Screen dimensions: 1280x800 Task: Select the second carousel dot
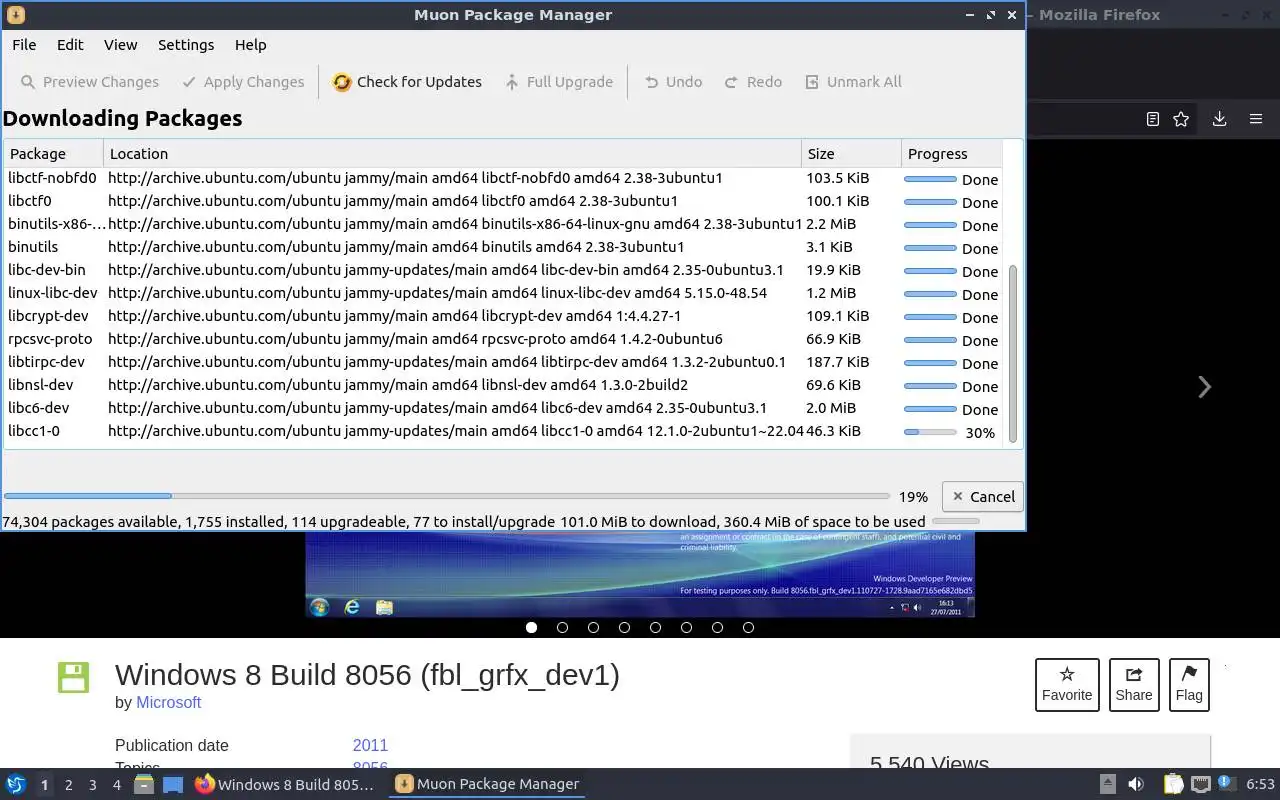562,628
